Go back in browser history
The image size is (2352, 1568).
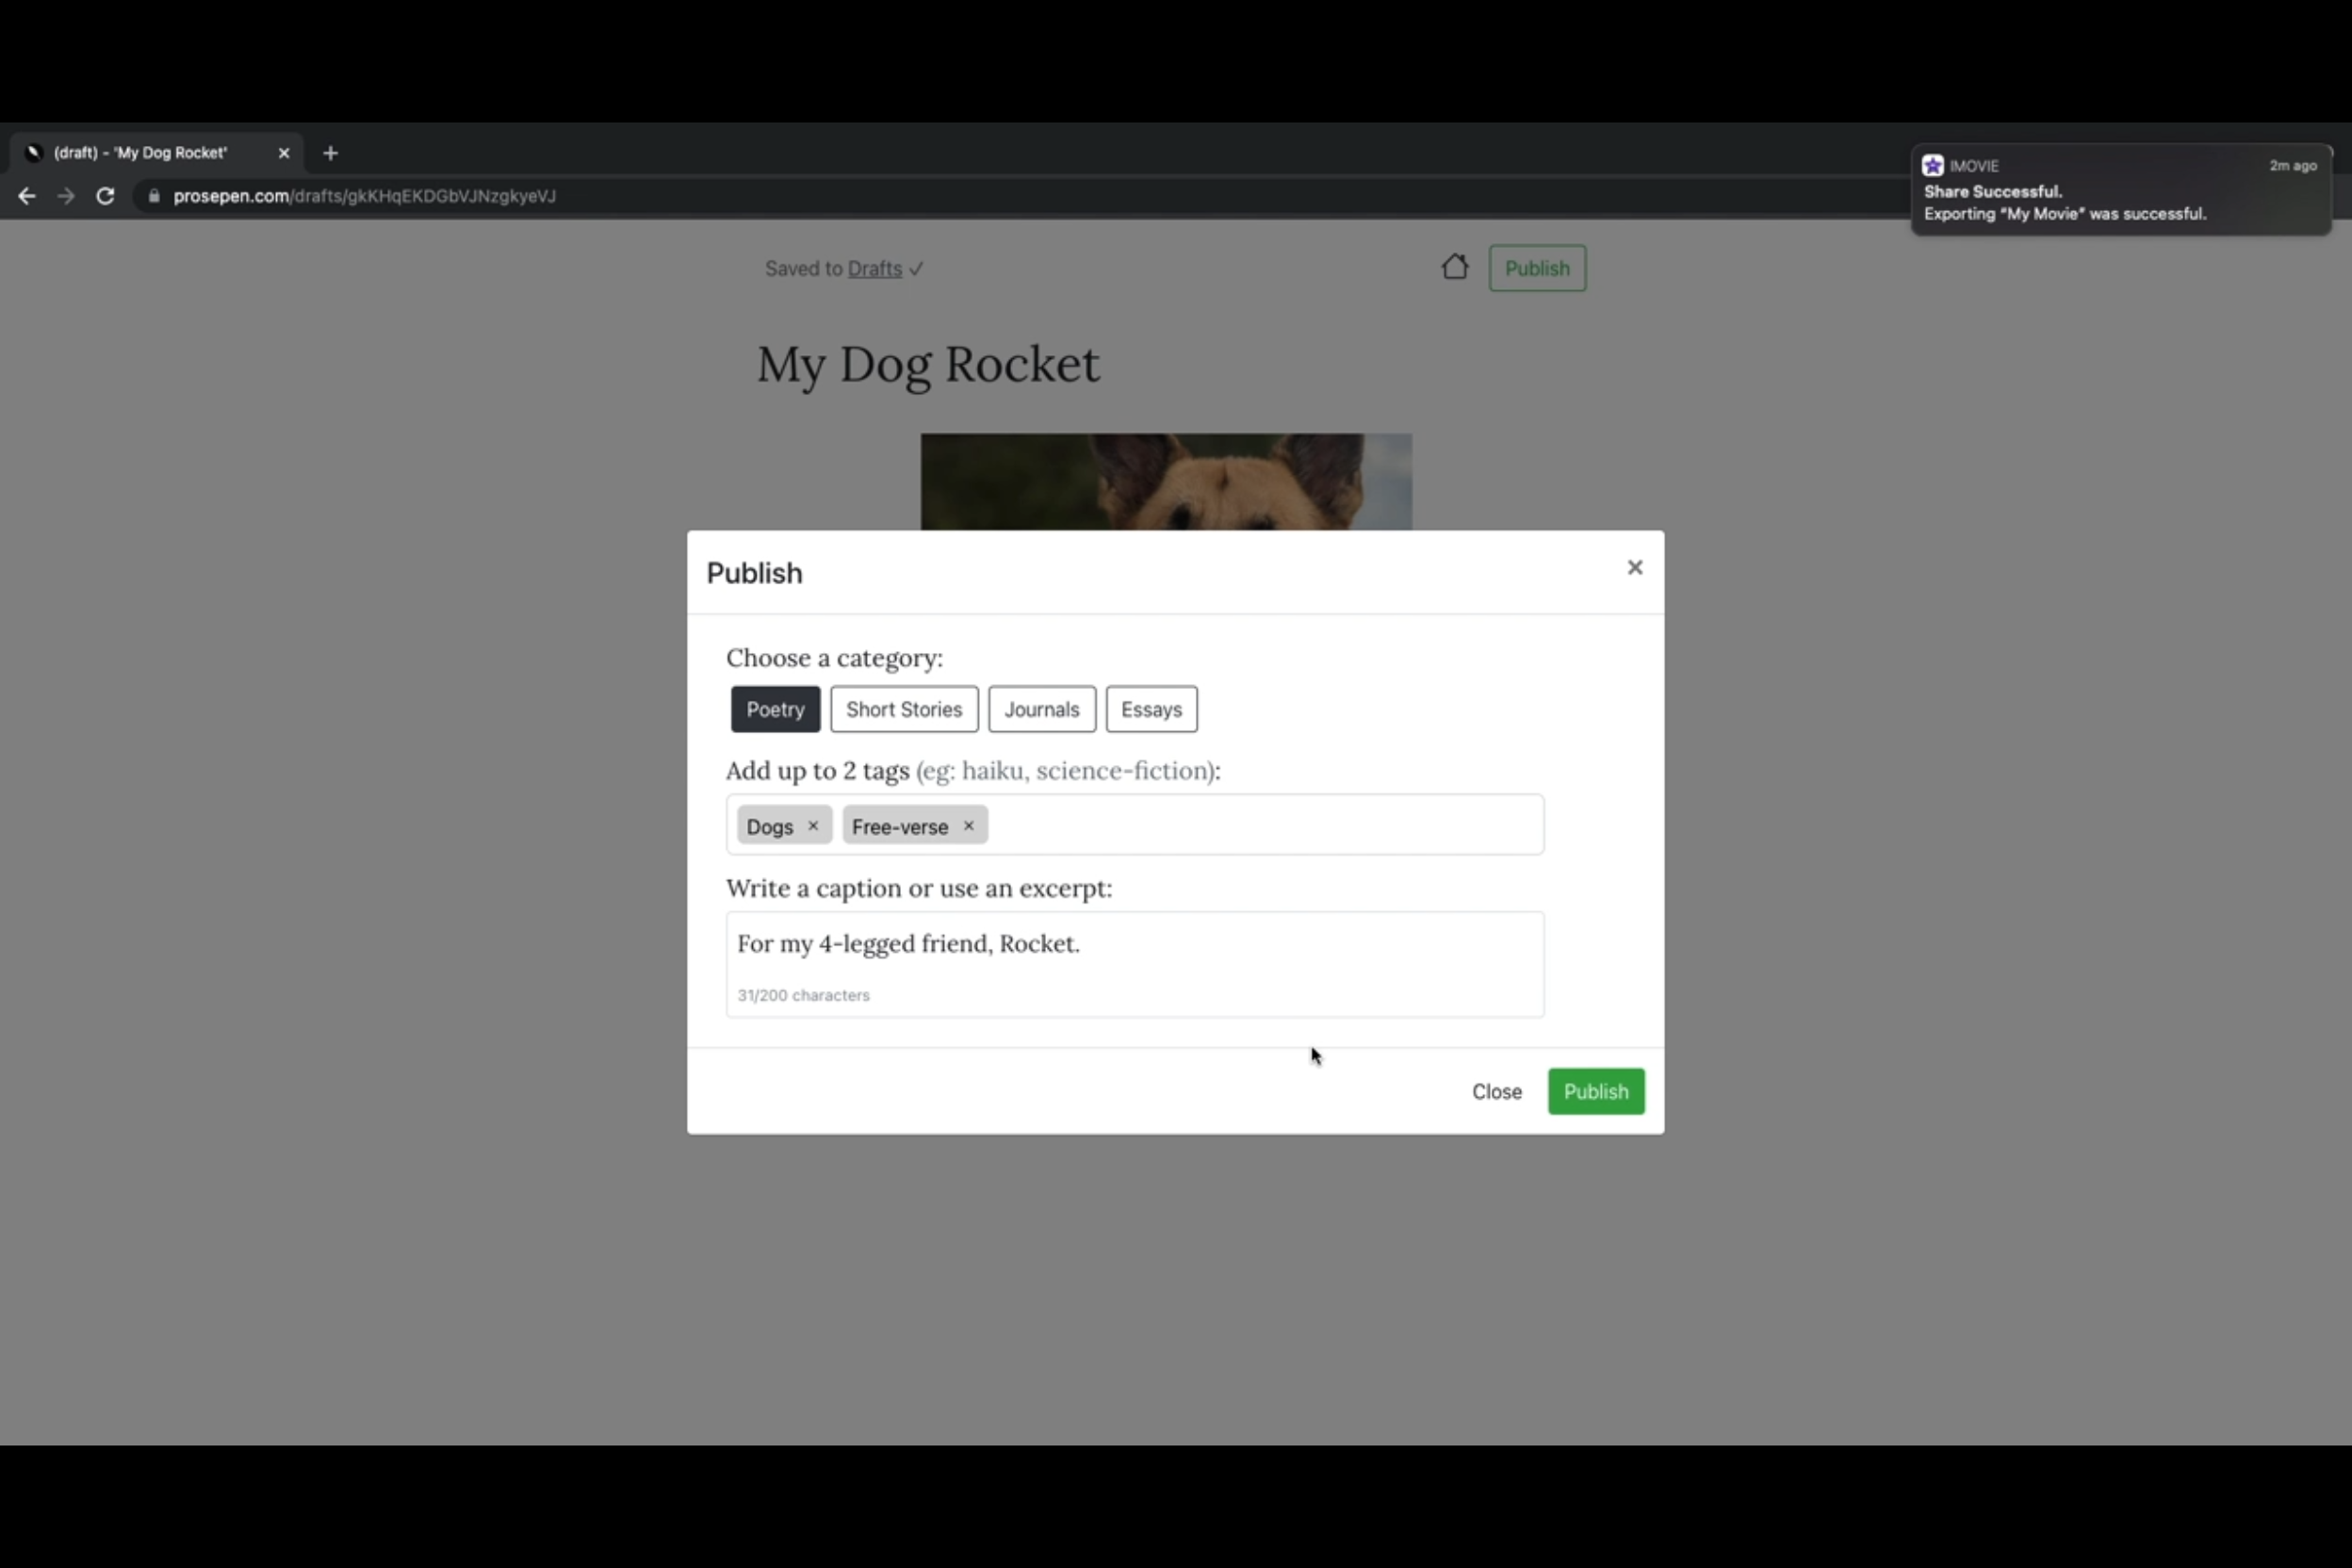point(27,196)
